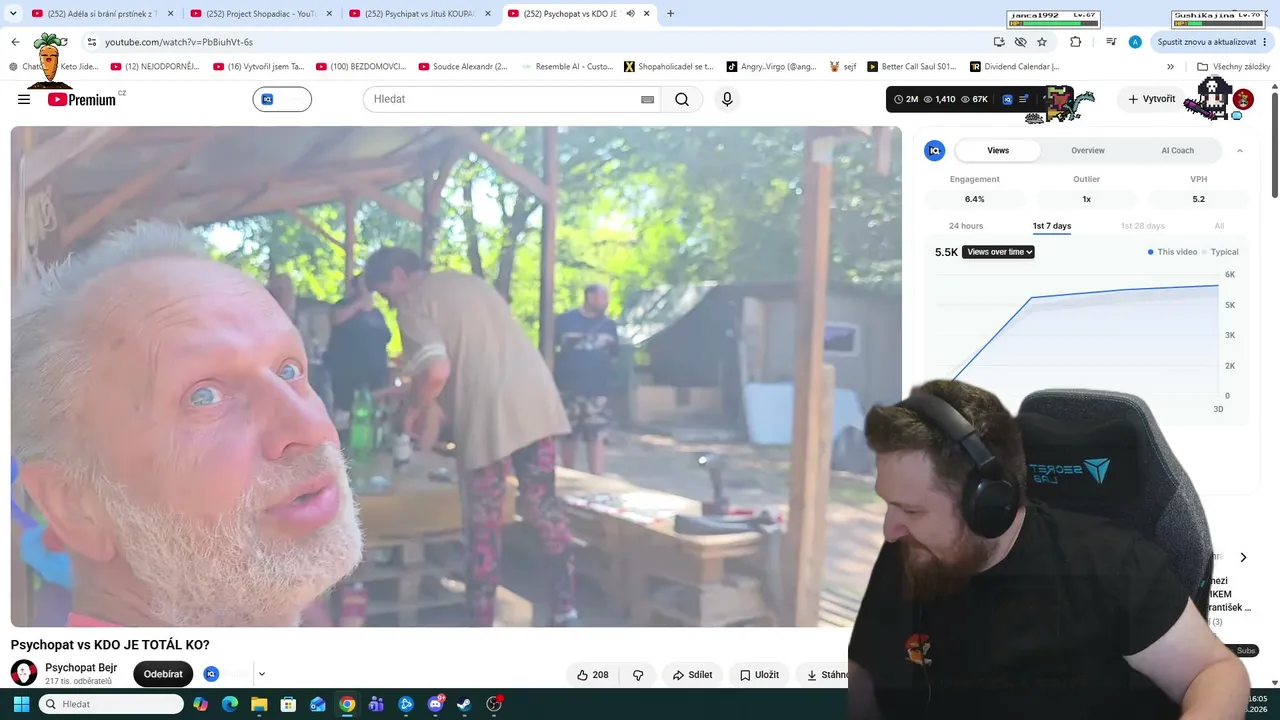
Task: Click the browser address bar URL
Action: (179, 42)
